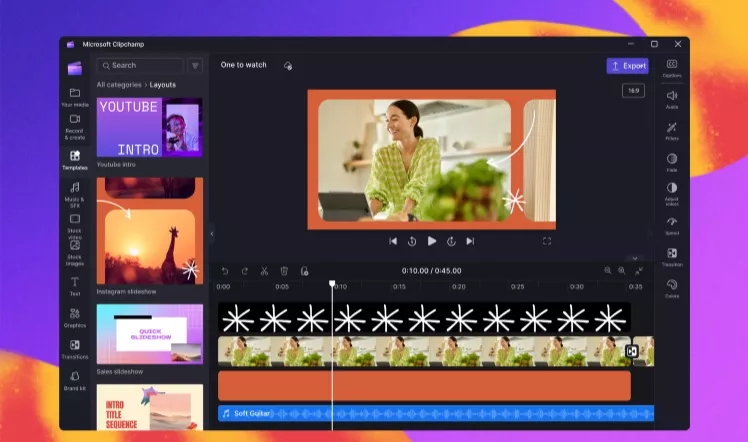The height and width of the screenshot is (442, 748).
Task: Switch to the Your media tab
Action: 75,97
